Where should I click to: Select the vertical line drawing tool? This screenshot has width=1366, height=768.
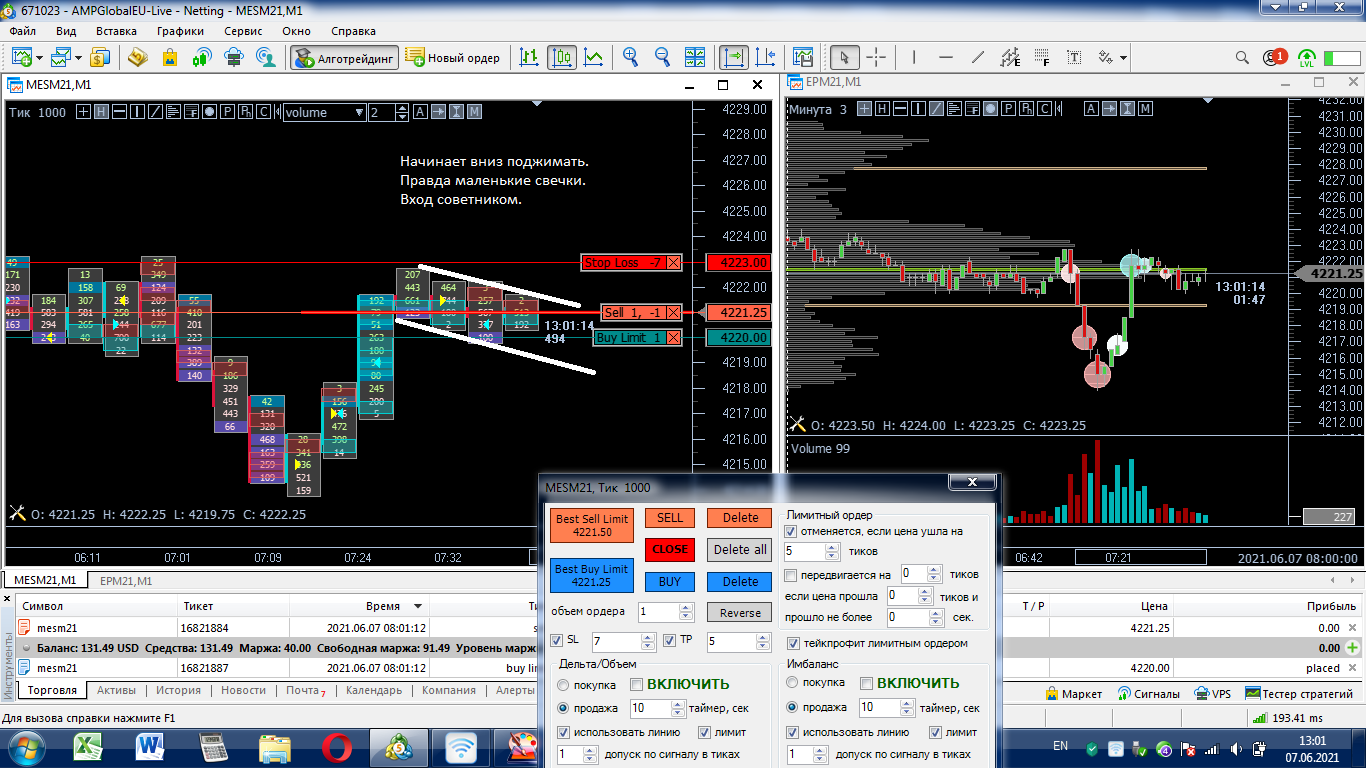914,57
